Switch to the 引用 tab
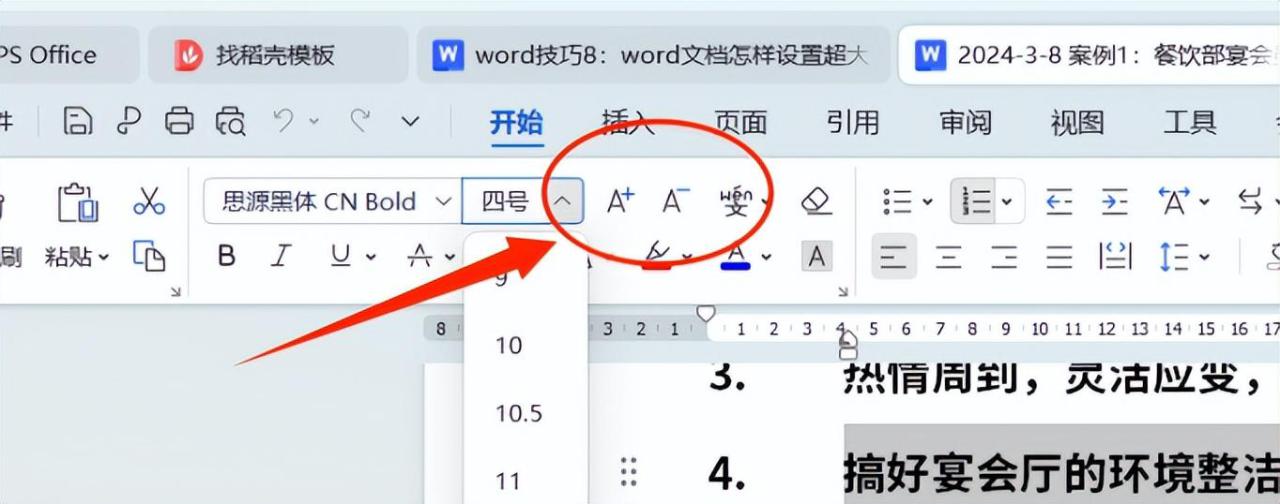 [x=853, y=122]
